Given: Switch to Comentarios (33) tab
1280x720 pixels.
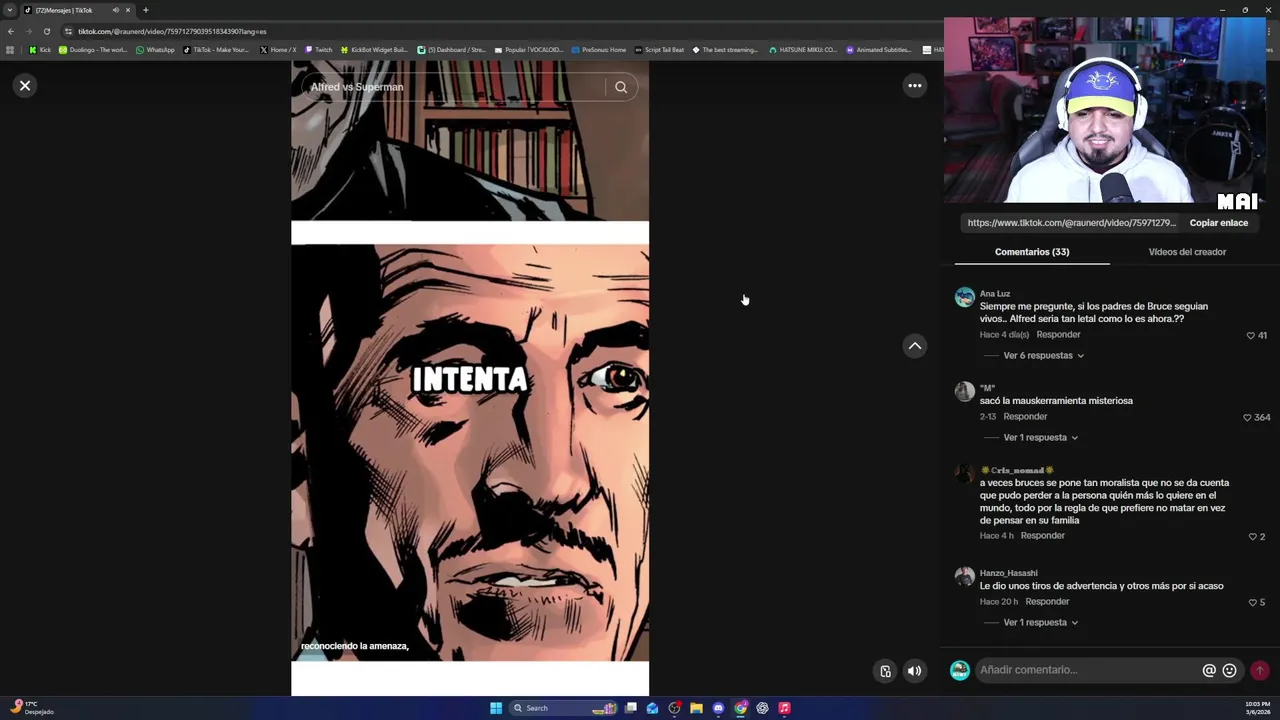Looking at the screenshot, I should point(1032,252).
